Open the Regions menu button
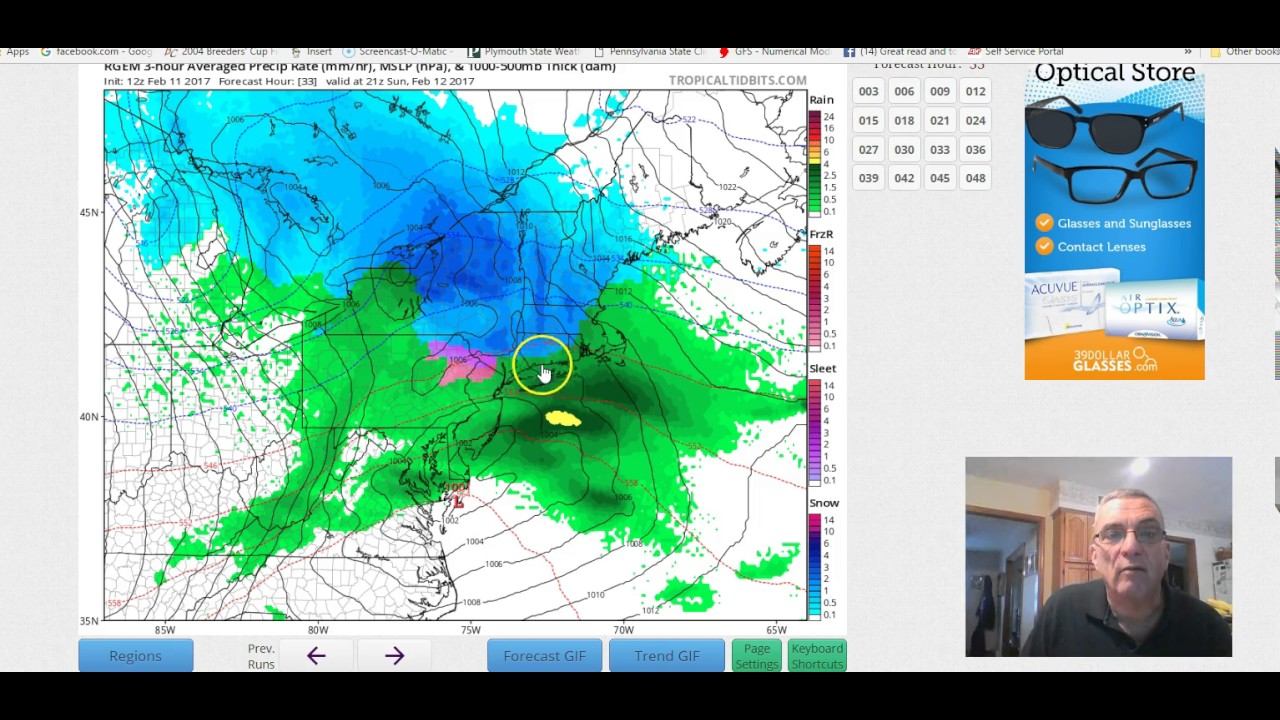This screenshot has width=1280, height=720. (135, 656)
